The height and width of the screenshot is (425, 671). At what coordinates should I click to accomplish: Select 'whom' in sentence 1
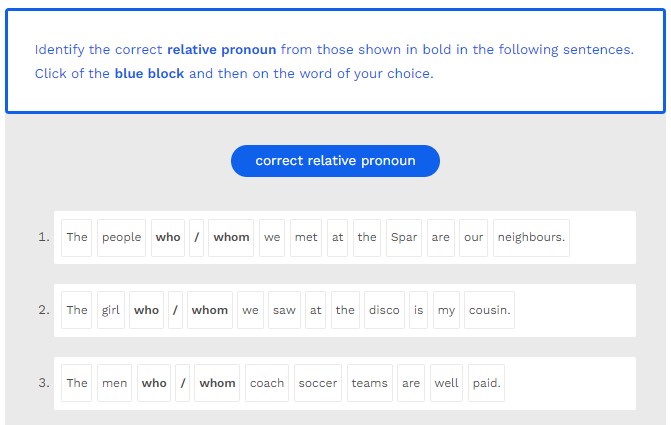coord(231,238)
